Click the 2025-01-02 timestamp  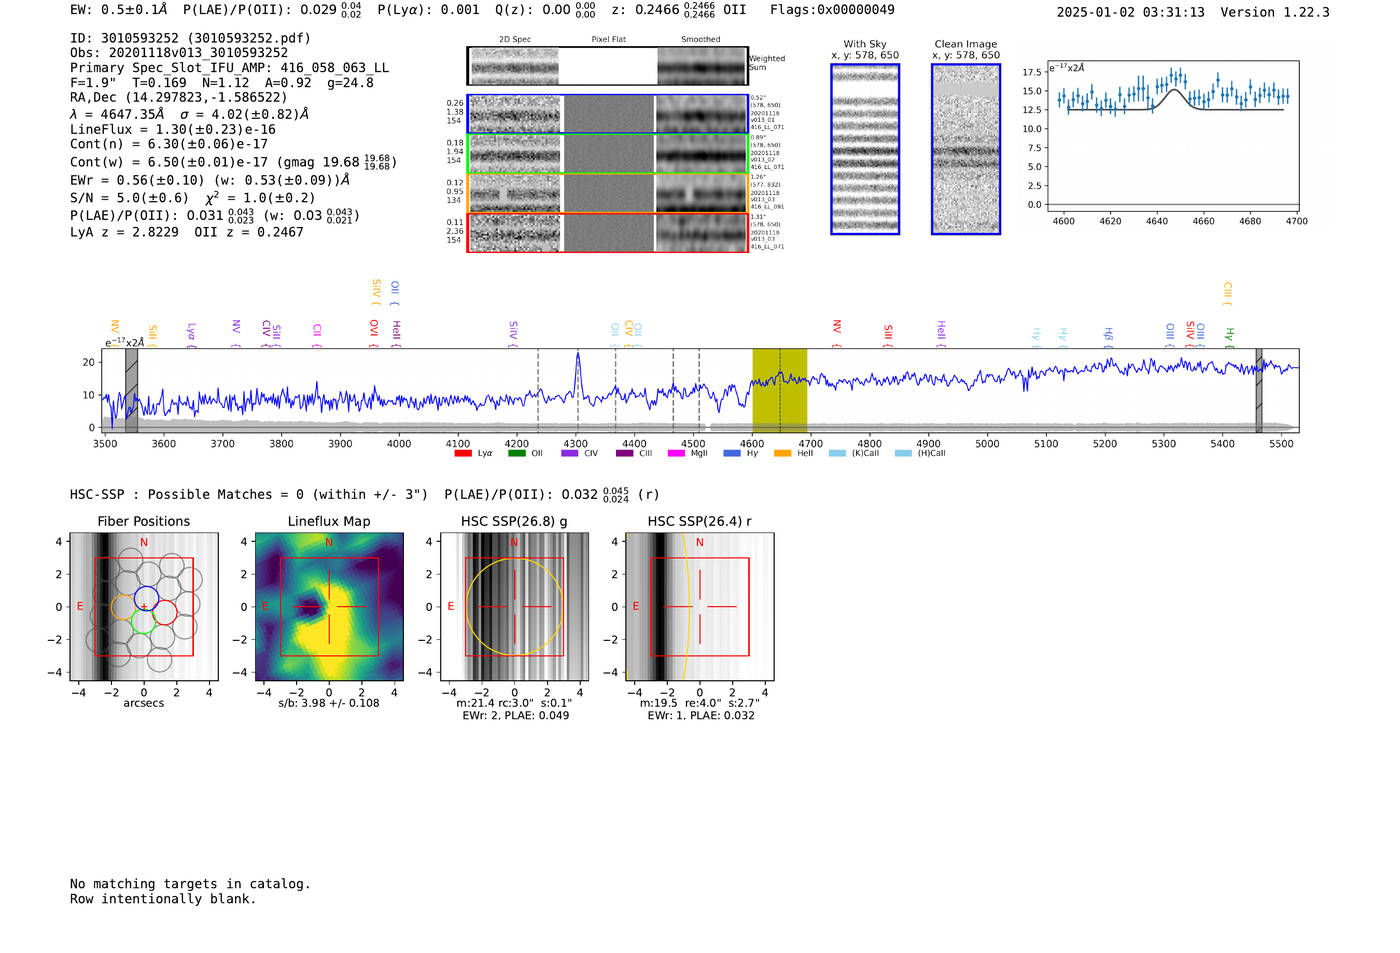coord(1131,12)
